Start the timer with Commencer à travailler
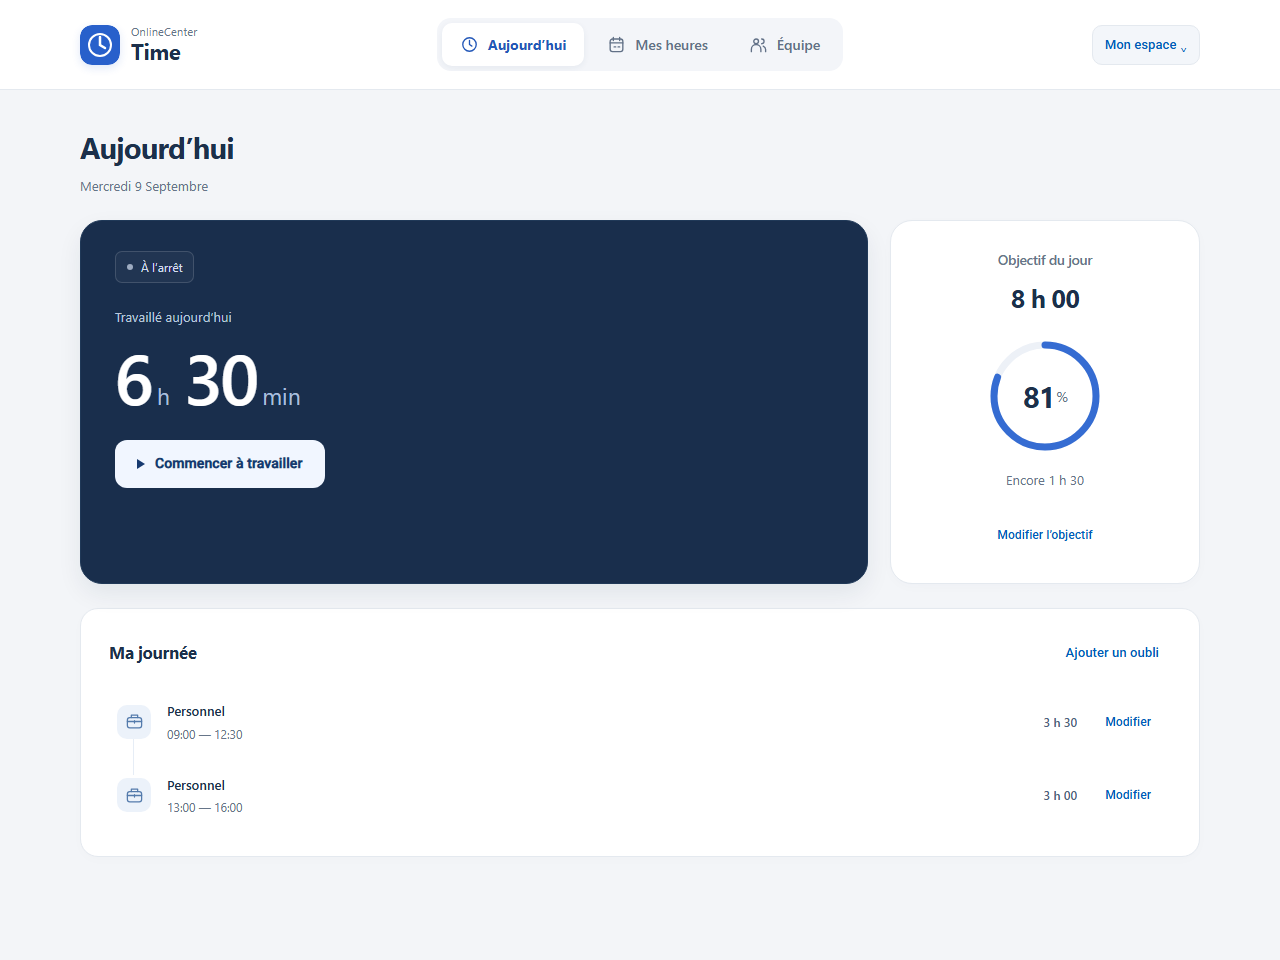This screenshot has height=960, width=1280. coord(220,464)
